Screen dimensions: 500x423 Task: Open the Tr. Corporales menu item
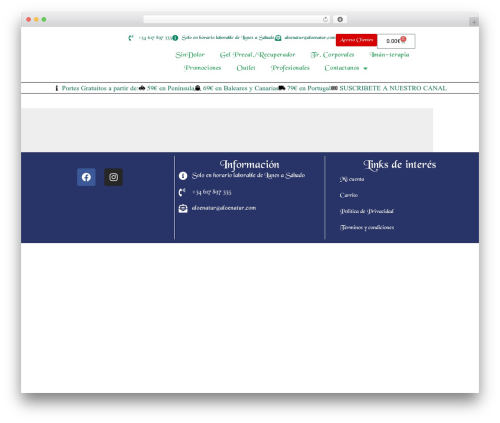click(332, 55)
